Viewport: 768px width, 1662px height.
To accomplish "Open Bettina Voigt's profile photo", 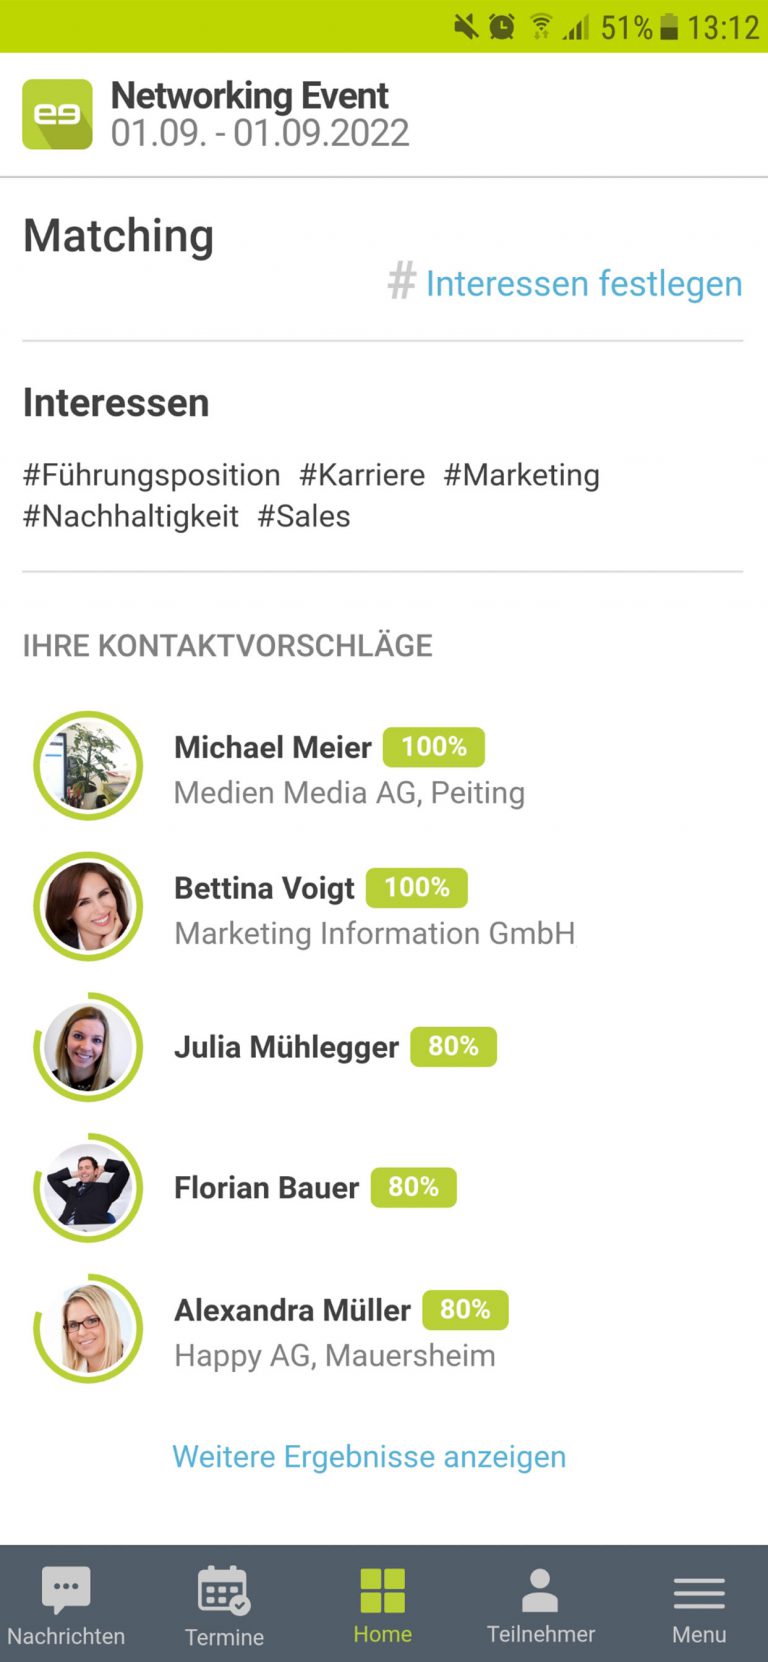I will pyautogui.click(x=88, y=907).
